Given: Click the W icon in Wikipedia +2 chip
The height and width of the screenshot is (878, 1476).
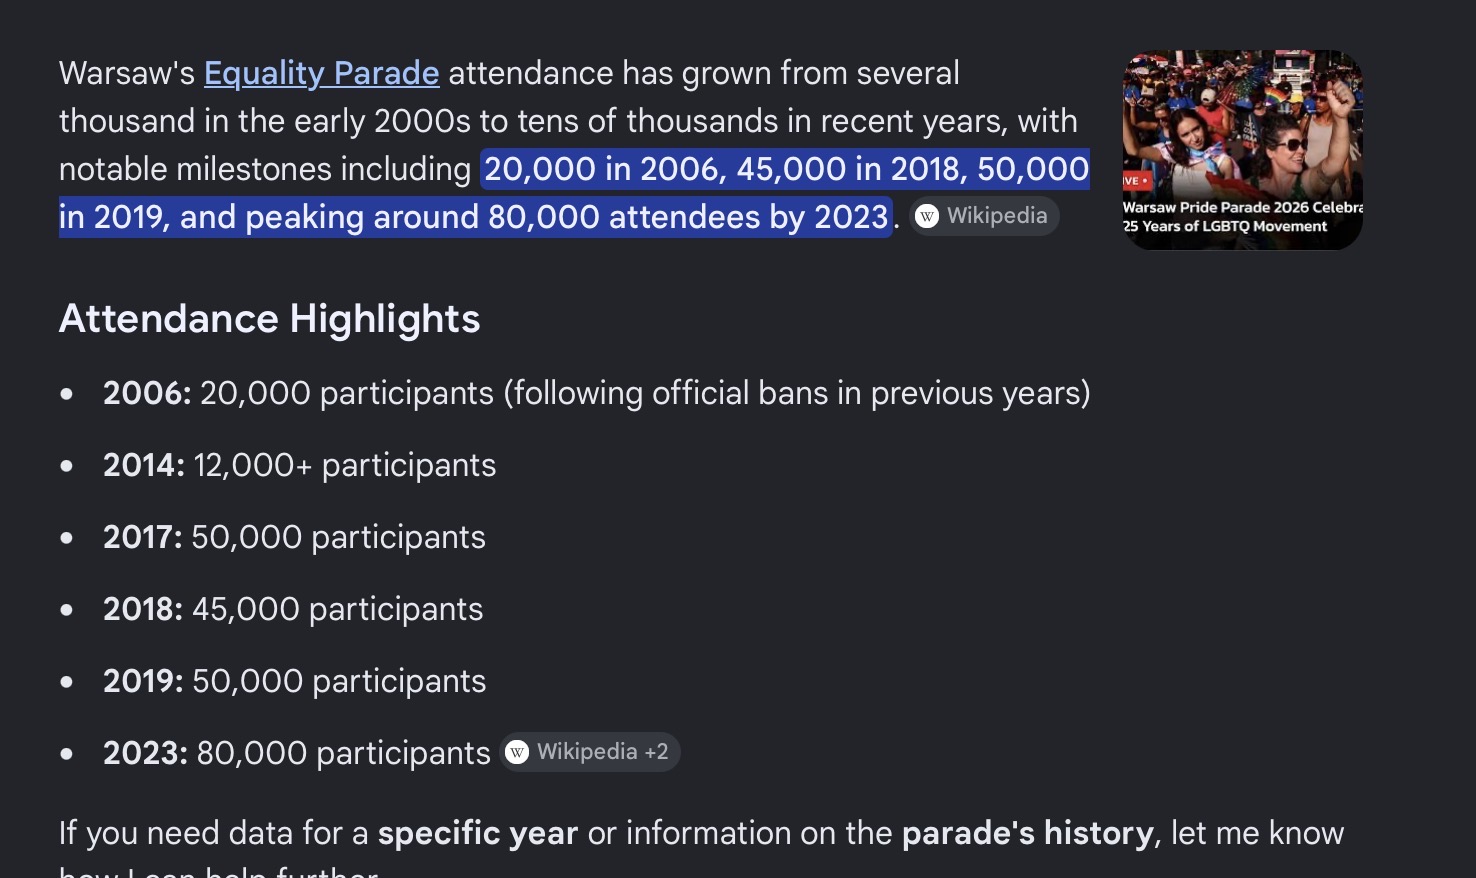Looking at the screenshot, I should [x=517, y=752].
